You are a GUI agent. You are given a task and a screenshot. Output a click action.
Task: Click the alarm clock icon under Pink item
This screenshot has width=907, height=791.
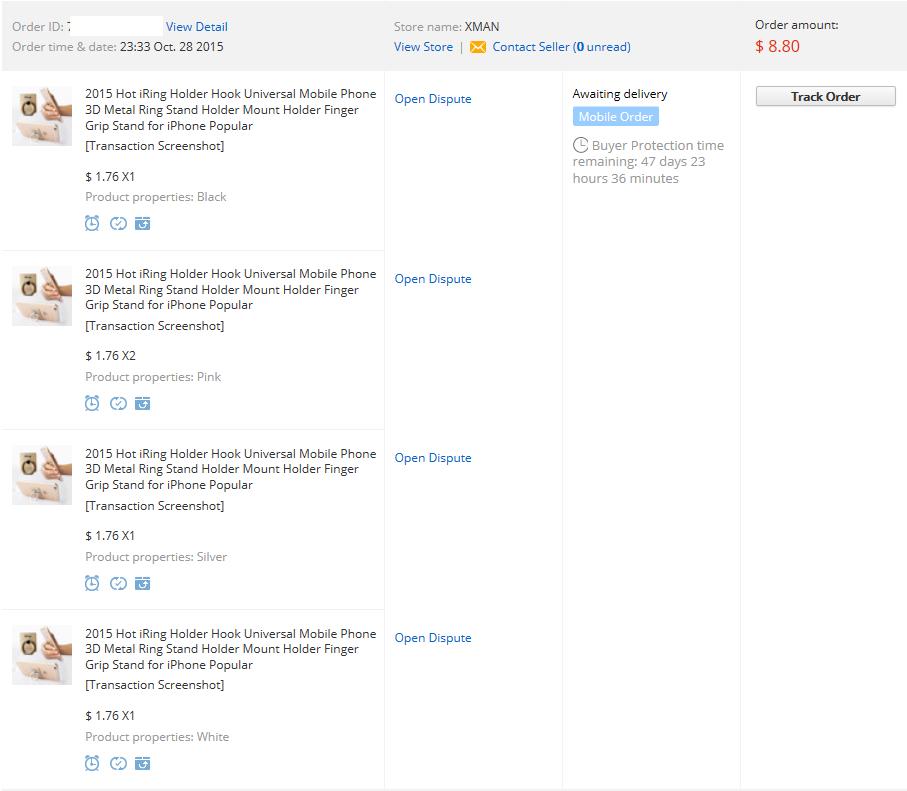click(x=92, y=403)
